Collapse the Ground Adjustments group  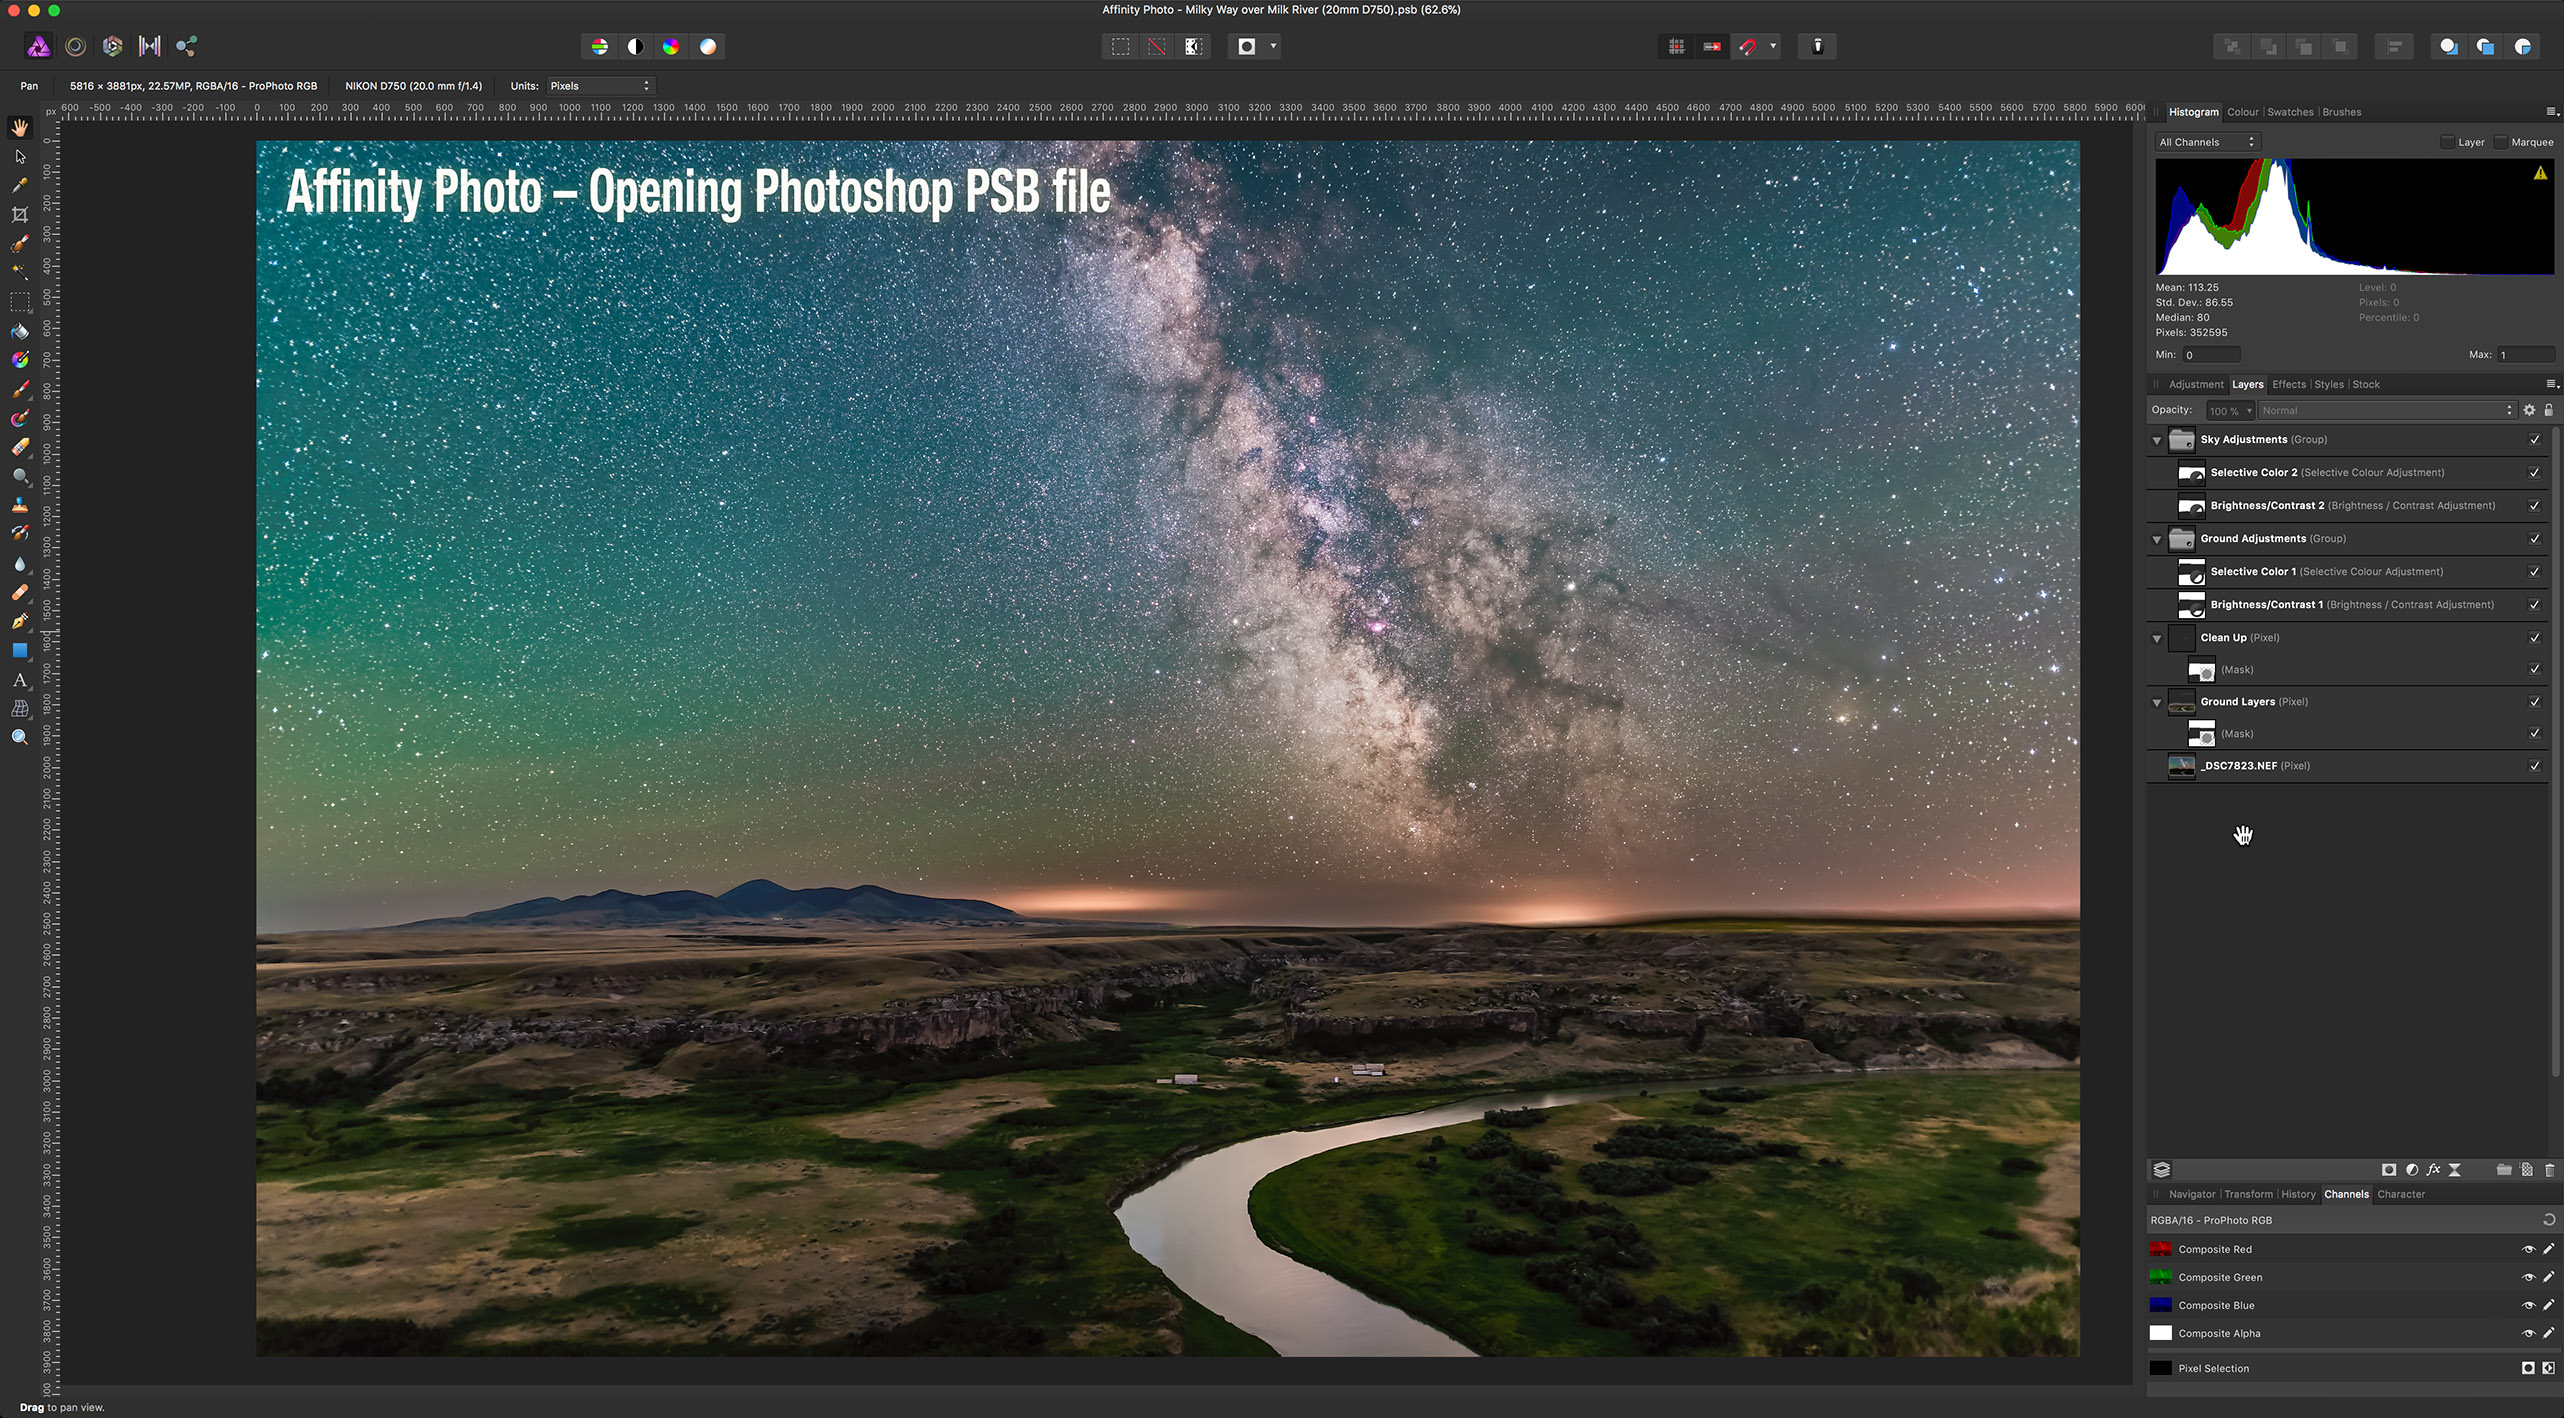pyautogui.click(x=2157, y=539)
